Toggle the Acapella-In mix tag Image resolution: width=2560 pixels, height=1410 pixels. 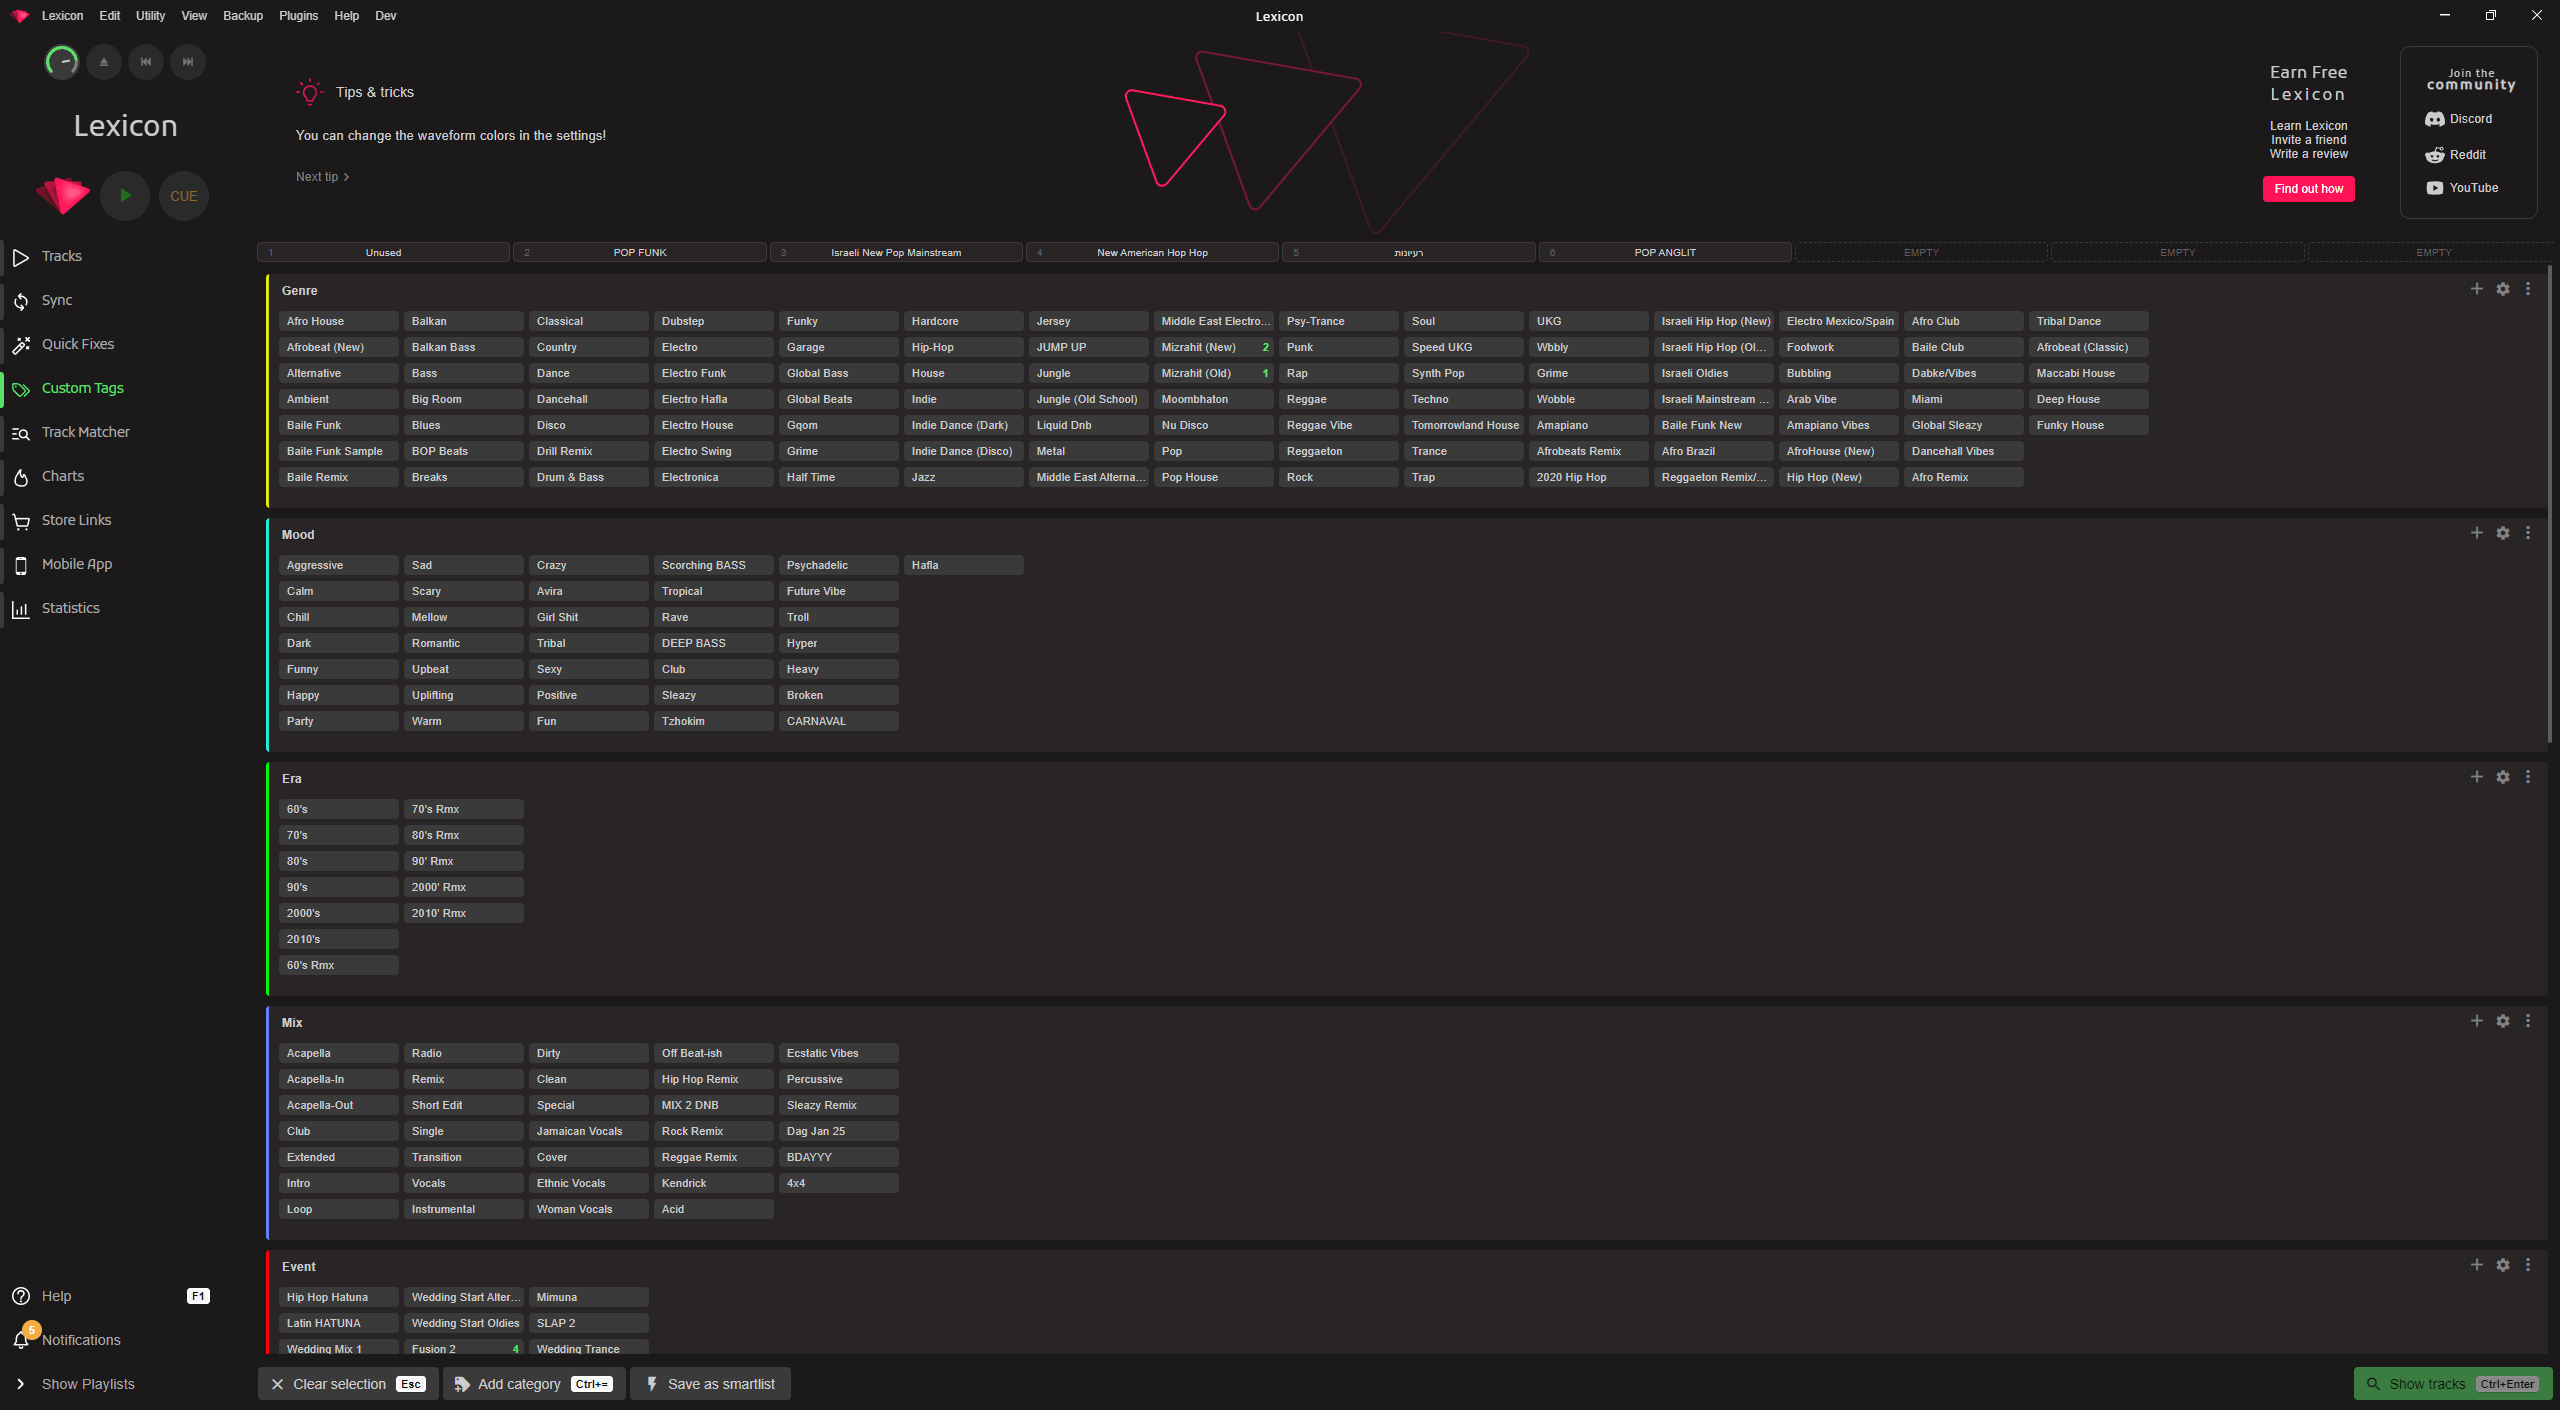[x=339, y=1079]
